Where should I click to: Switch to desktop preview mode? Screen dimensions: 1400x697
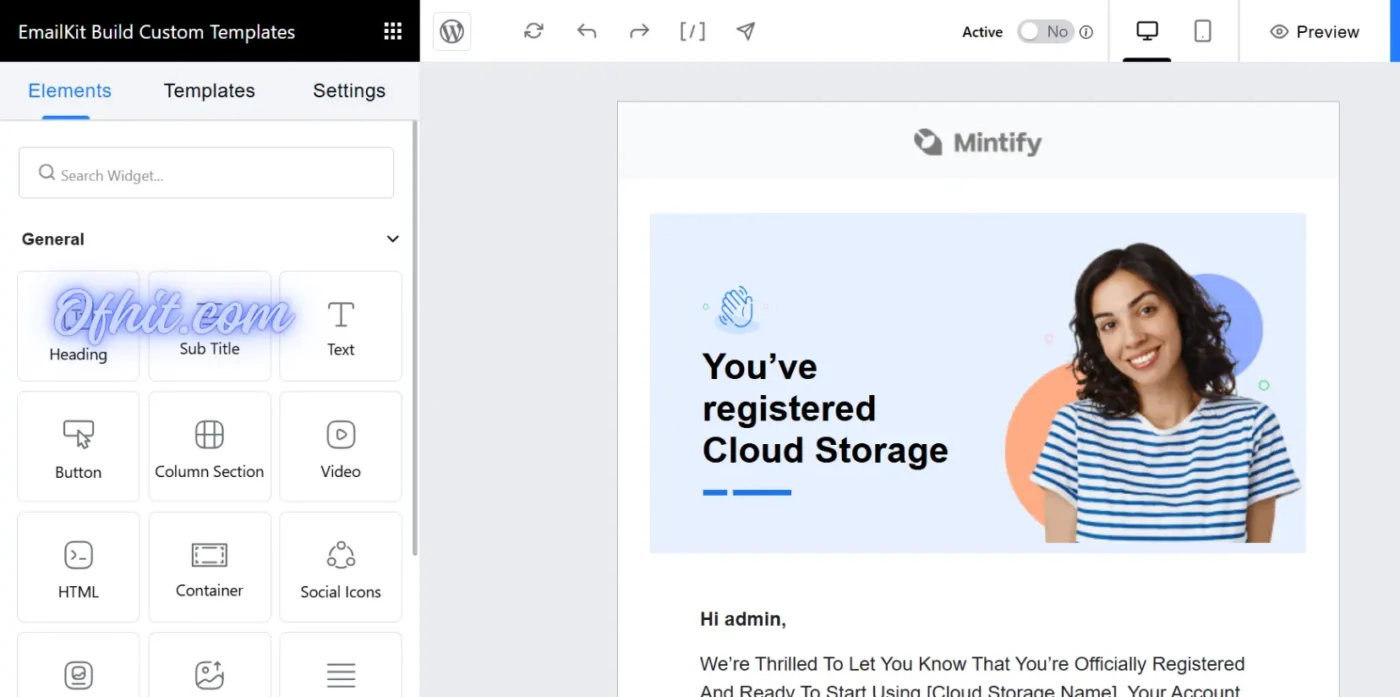point(1146,31)
